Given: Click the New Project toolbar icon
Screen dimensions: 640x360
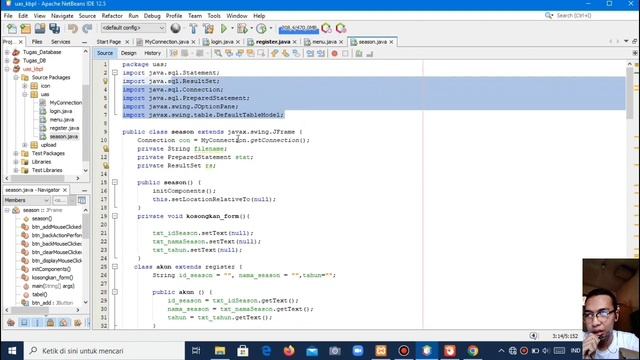Looking at the screenshot, I should pos(26,28).
